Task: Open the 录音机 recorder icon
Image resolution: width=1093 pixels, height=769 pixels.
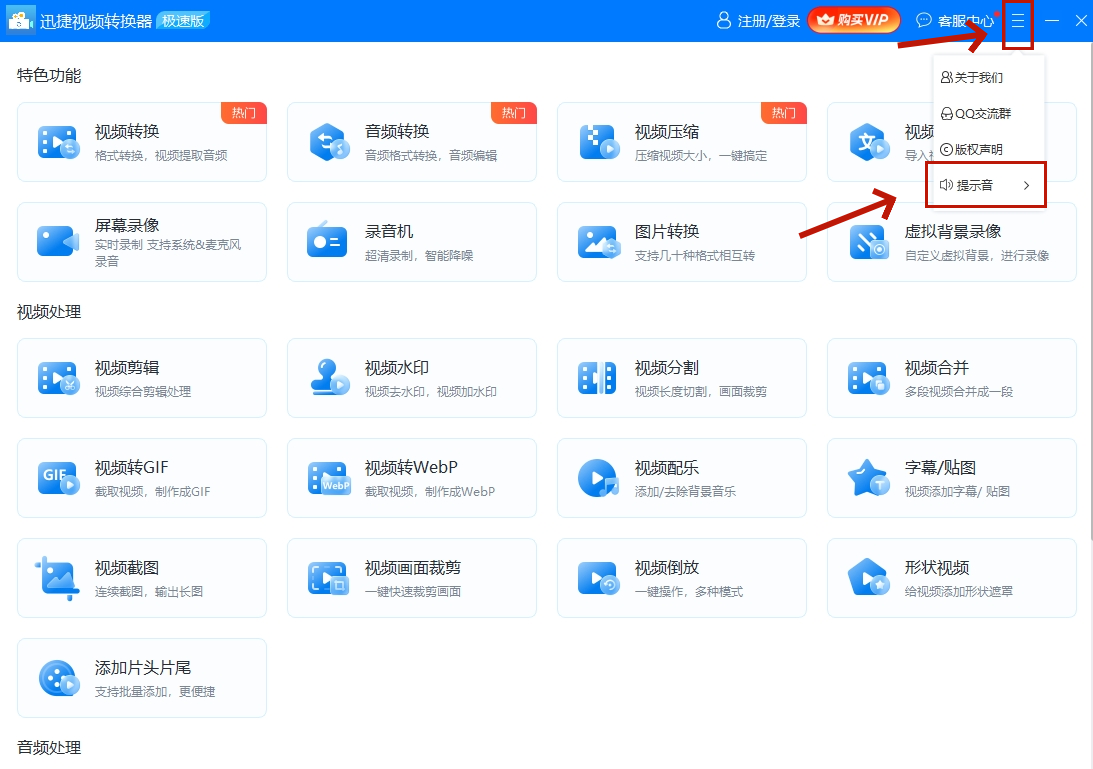Action: point(327,240)
